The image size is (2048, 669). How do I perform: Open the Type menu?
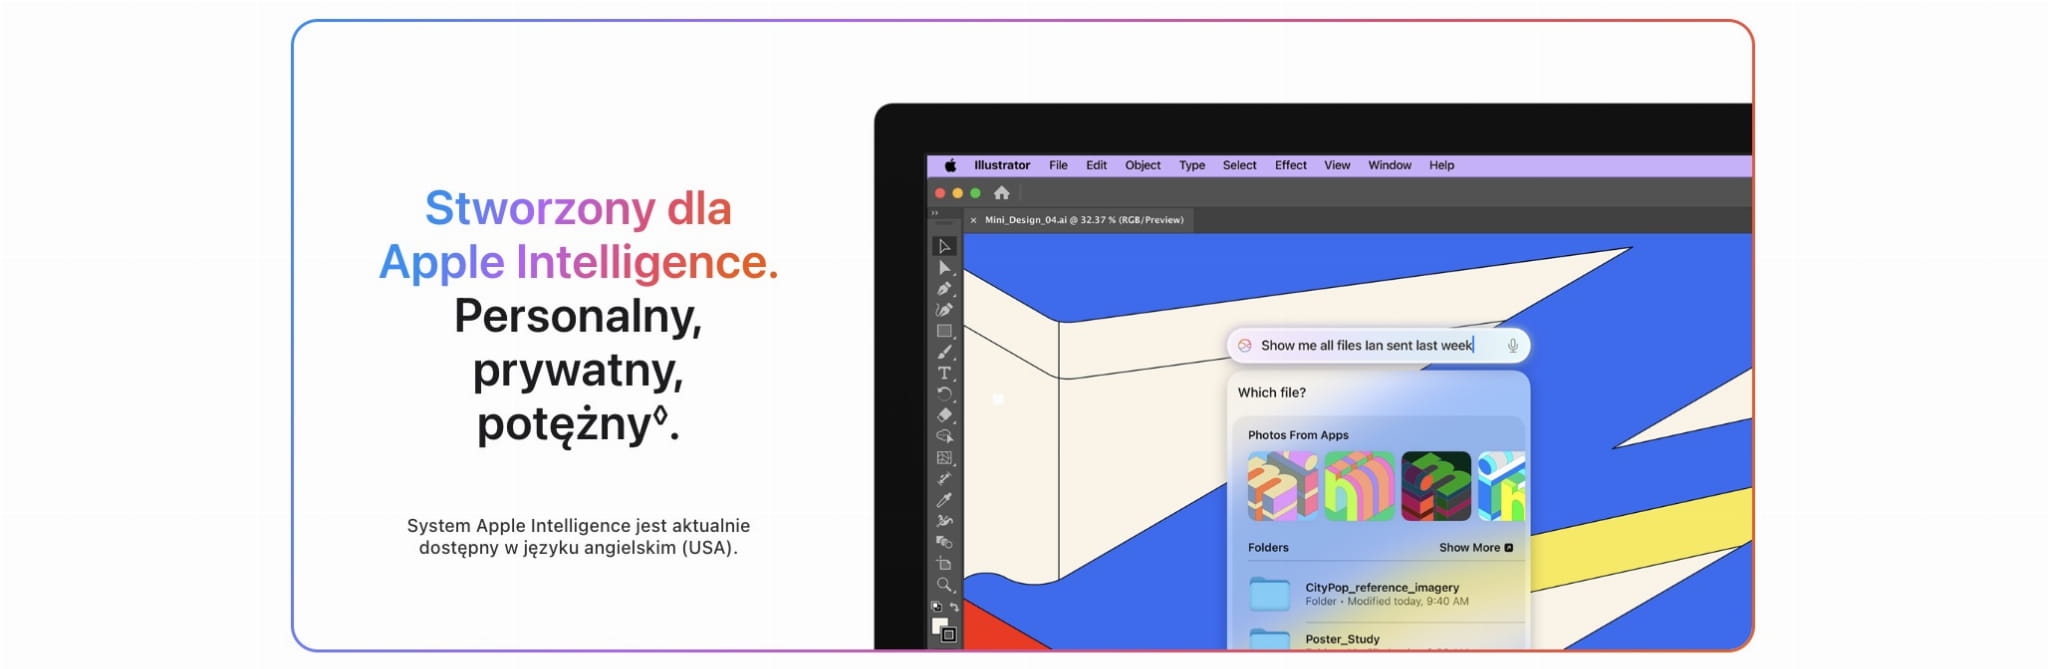pyautogui.click(x=1192, y=166)
